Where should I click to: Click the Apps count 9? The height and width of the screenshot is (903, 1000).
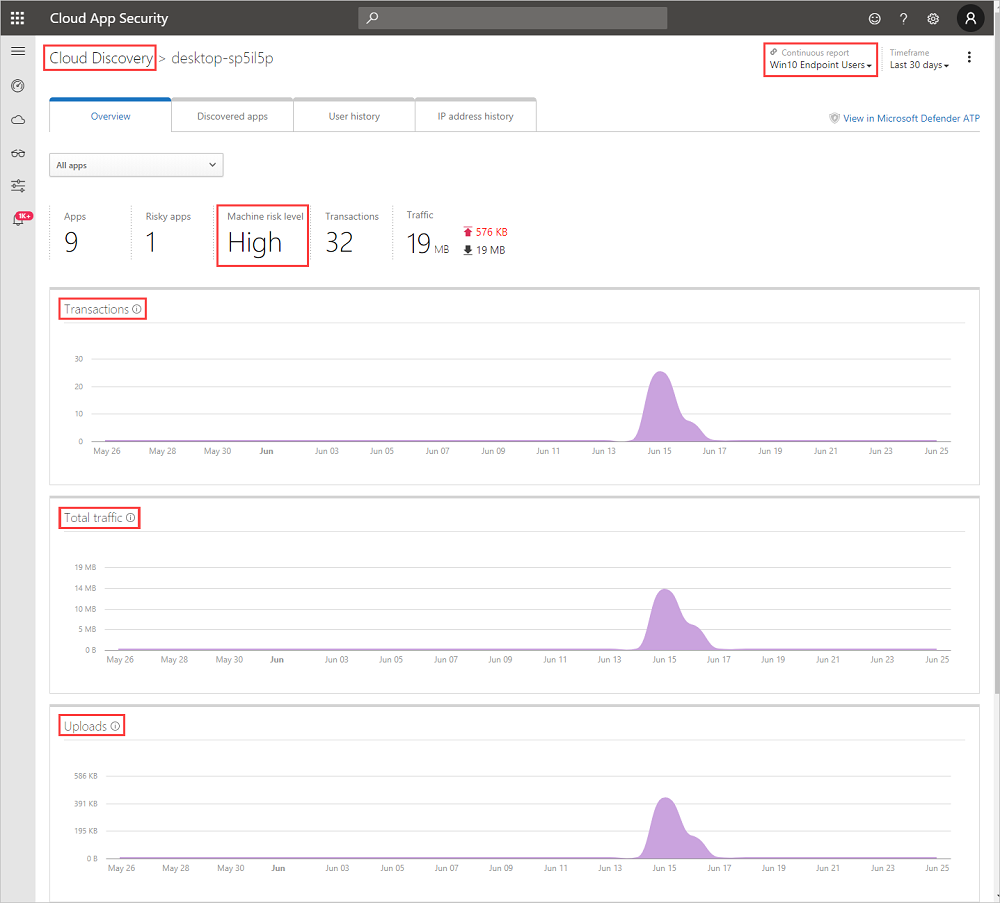(x=71, y=242)
